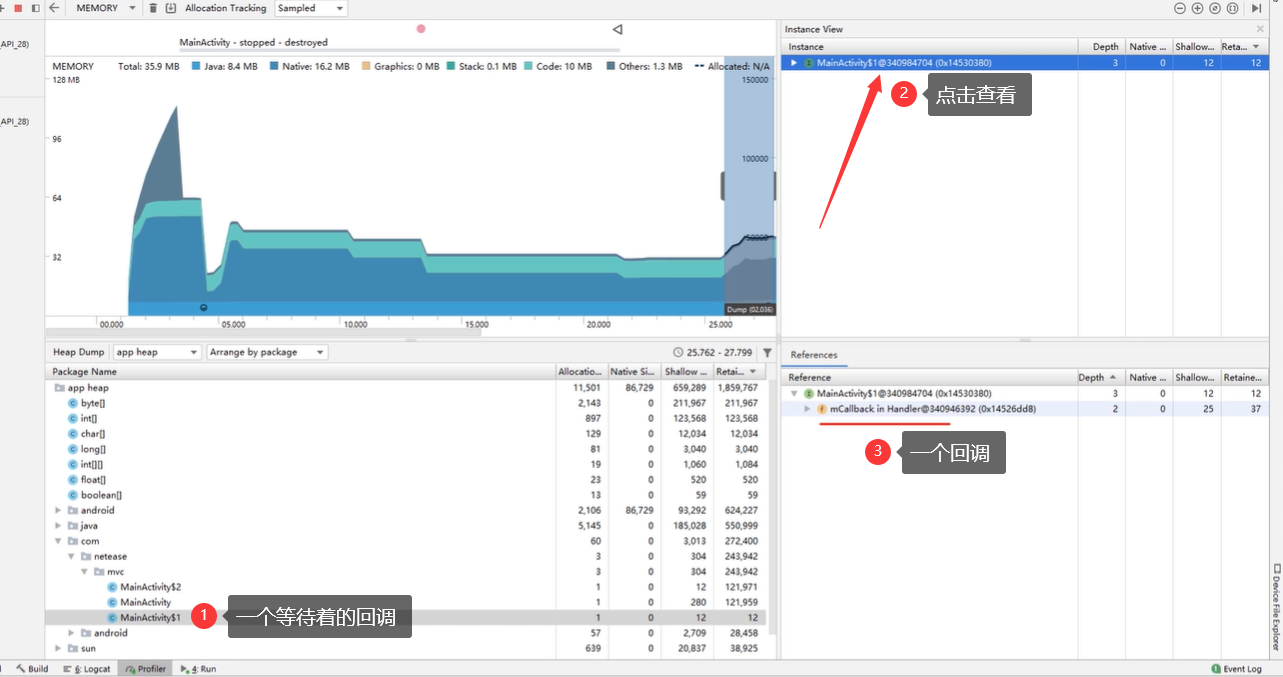Select the char[] class row
This screenshot has height=677, width=1283.
coord(406,434)
